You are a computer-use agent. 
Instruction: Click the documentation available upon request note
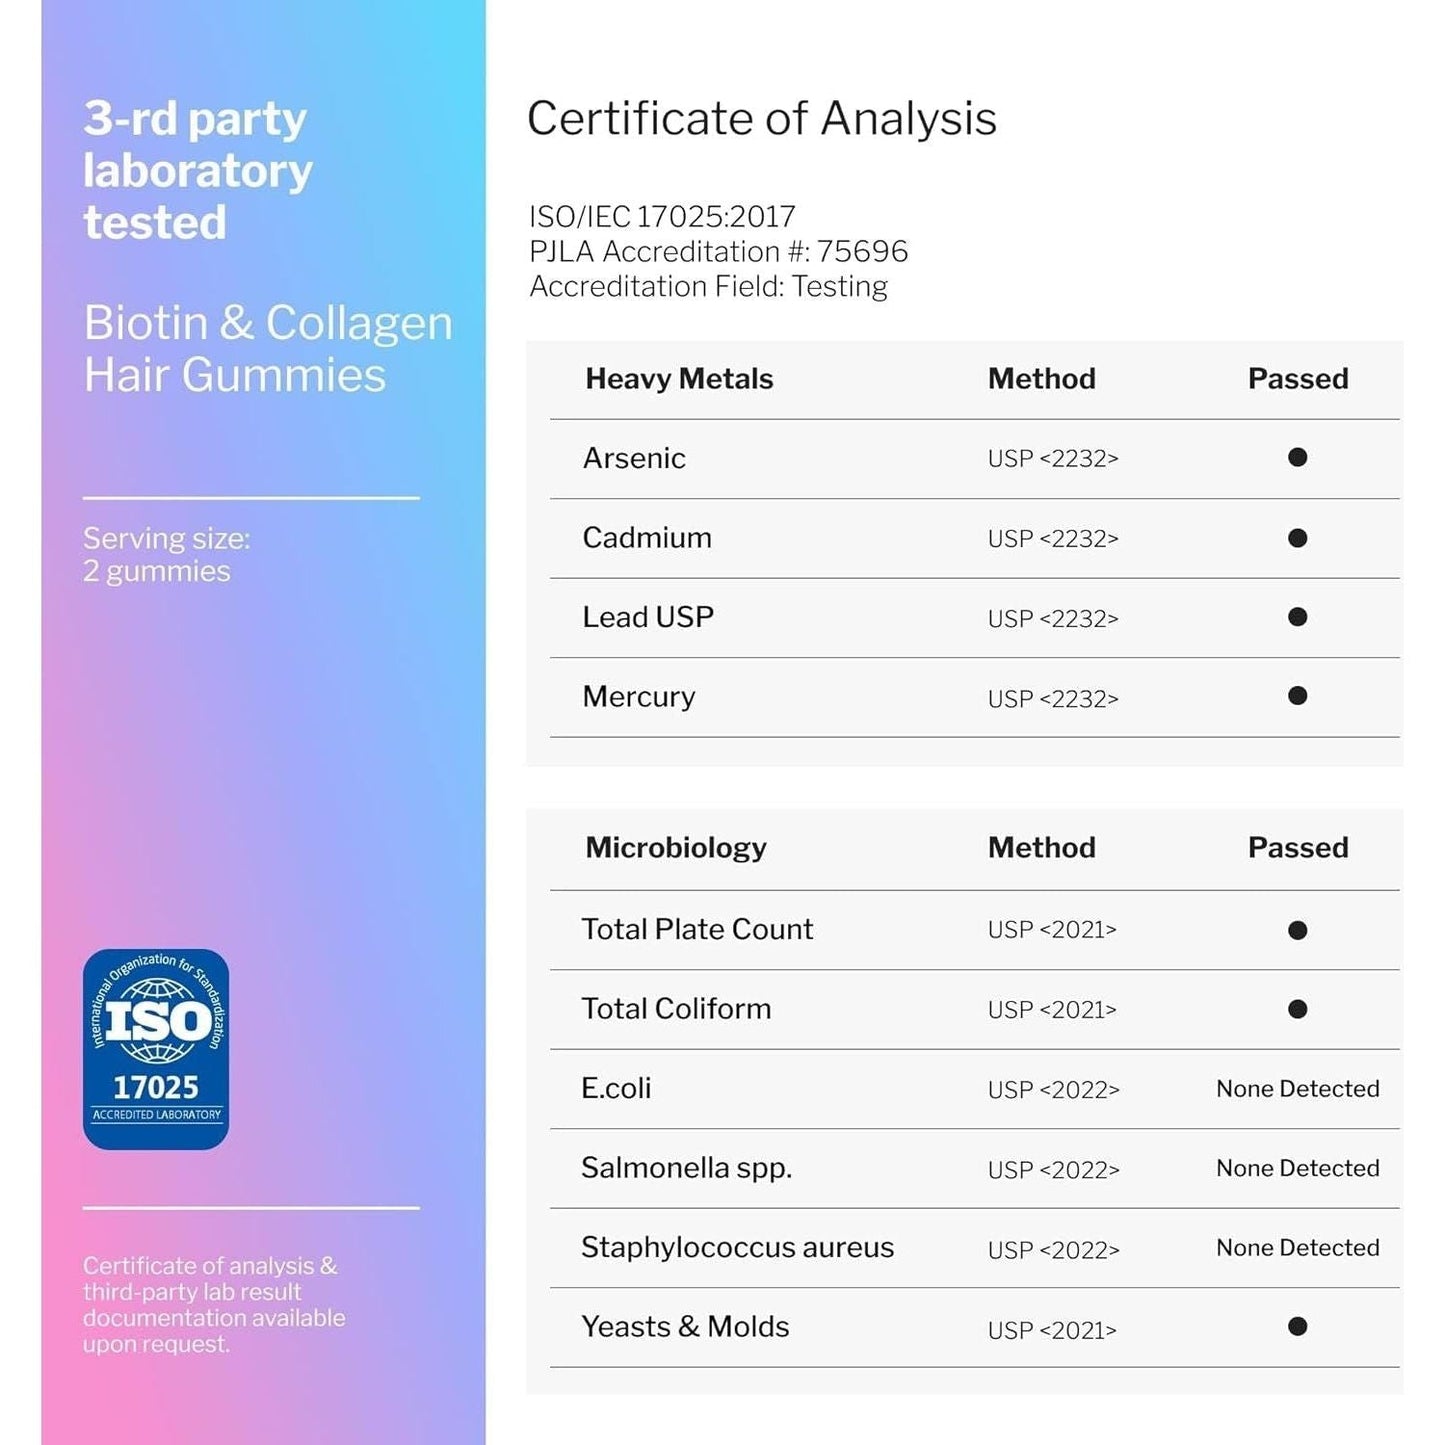(x=214, y=1305)
